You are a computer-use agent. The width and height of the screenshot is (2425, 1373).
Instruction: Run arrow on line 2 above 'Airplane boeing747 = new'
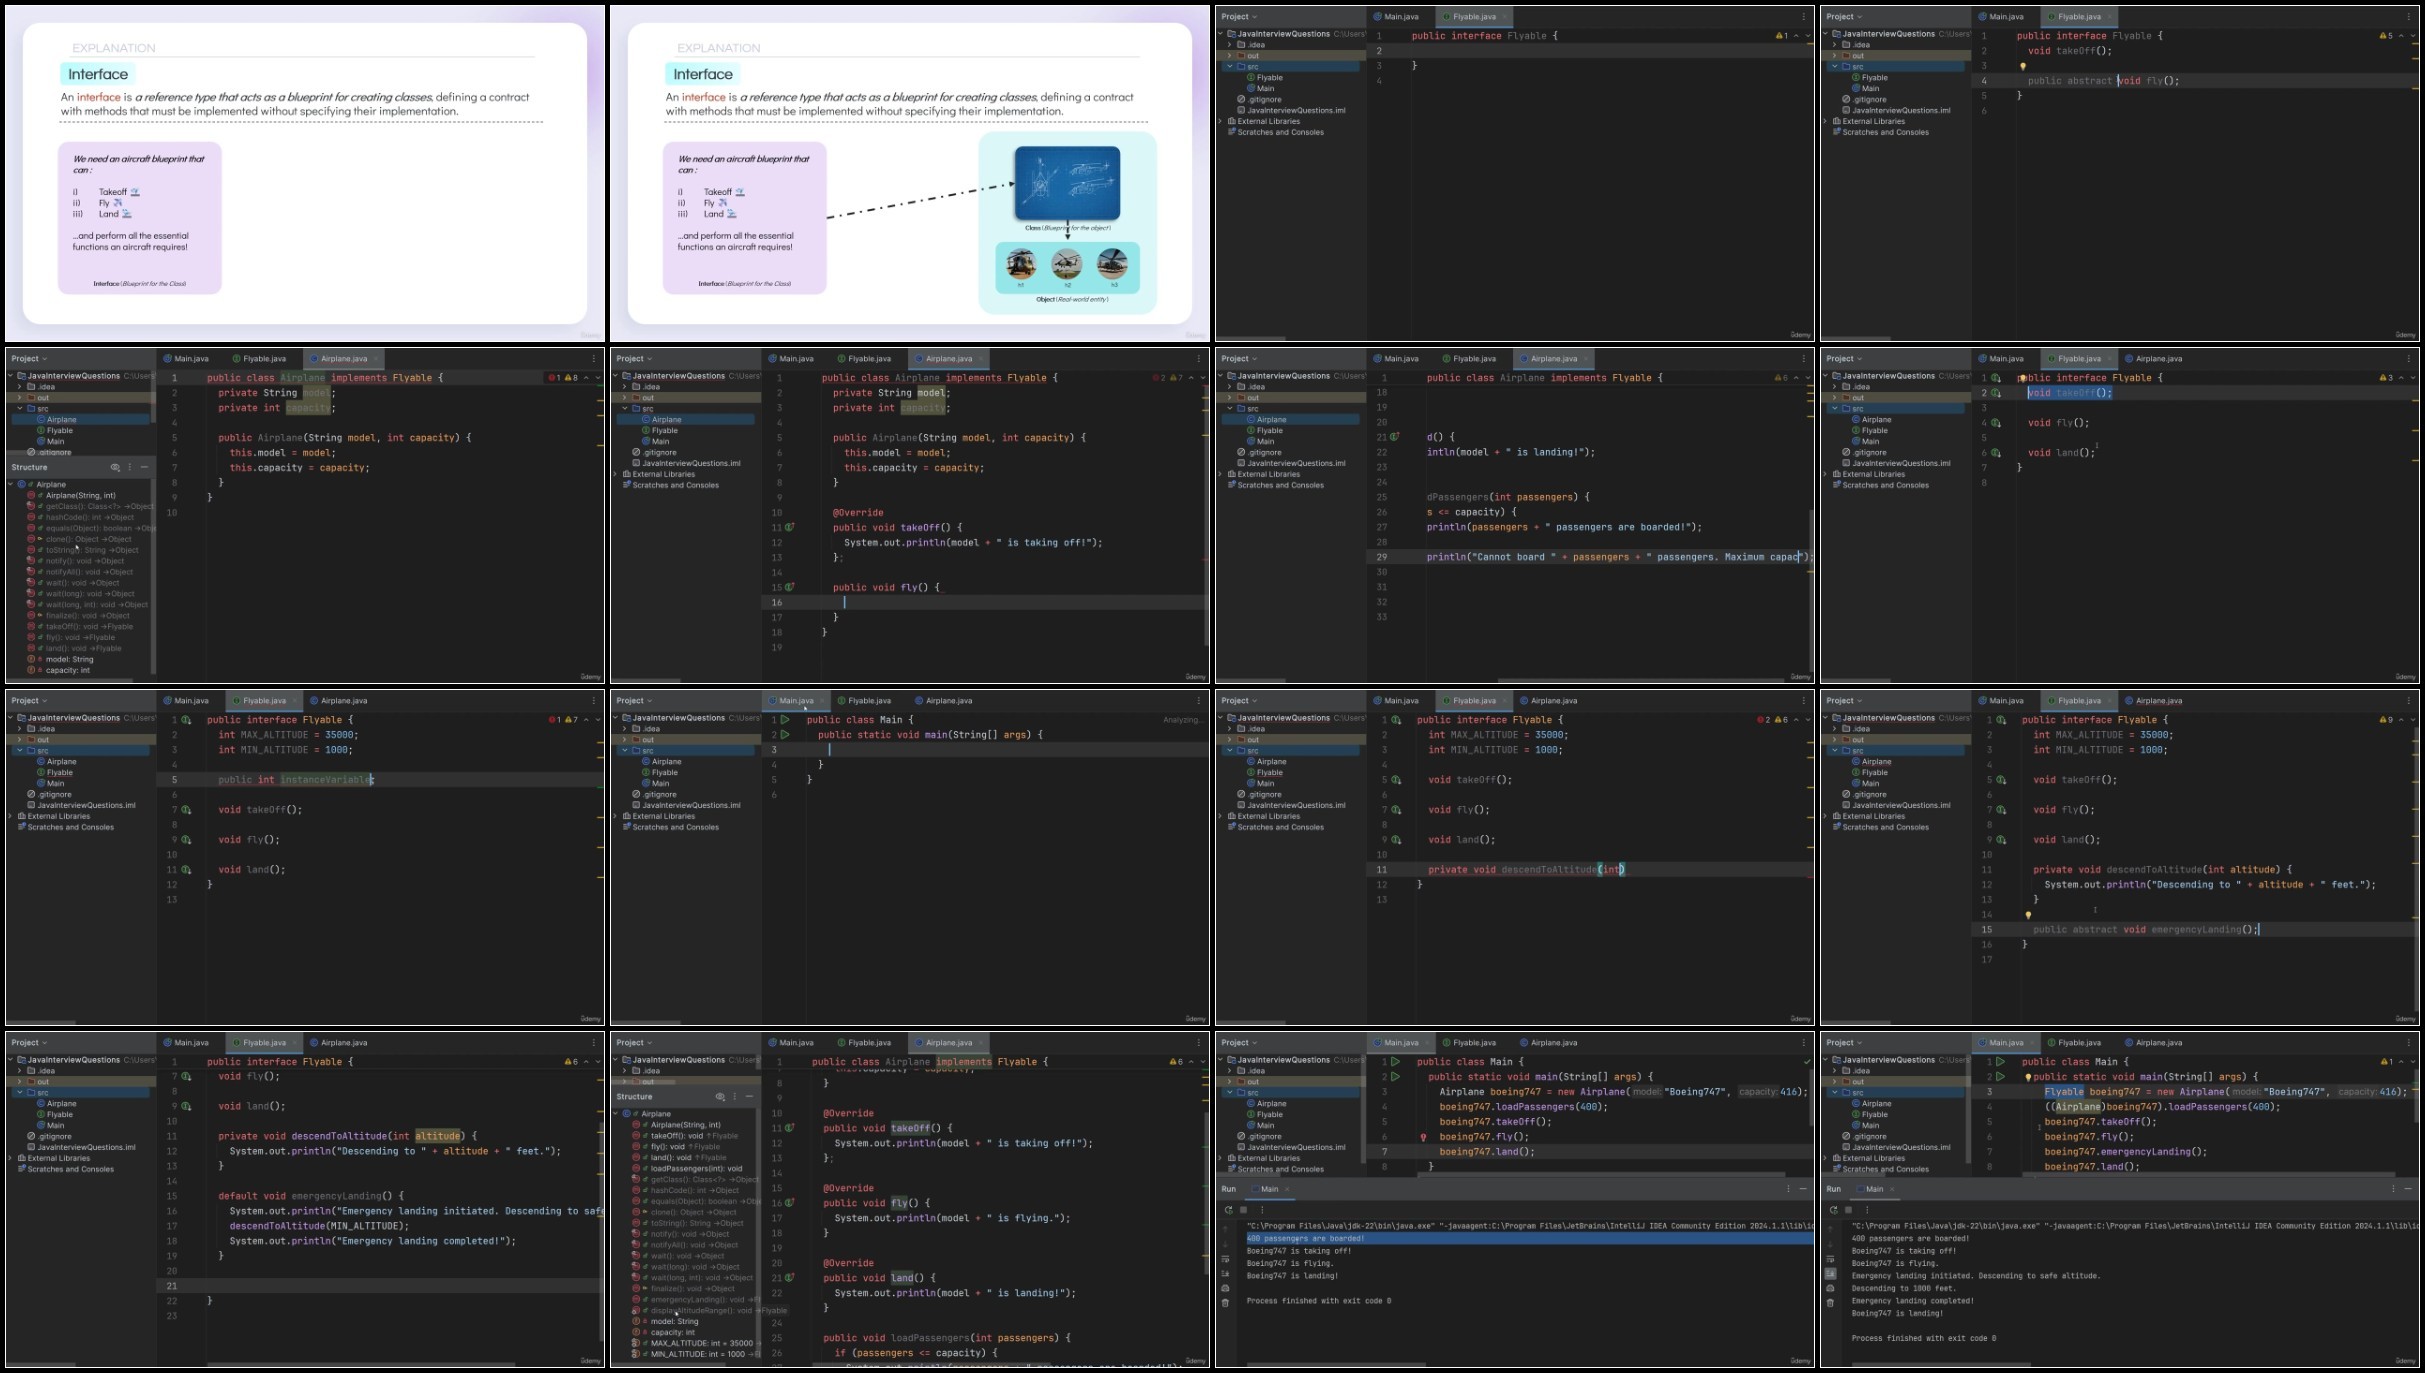1395,1077
